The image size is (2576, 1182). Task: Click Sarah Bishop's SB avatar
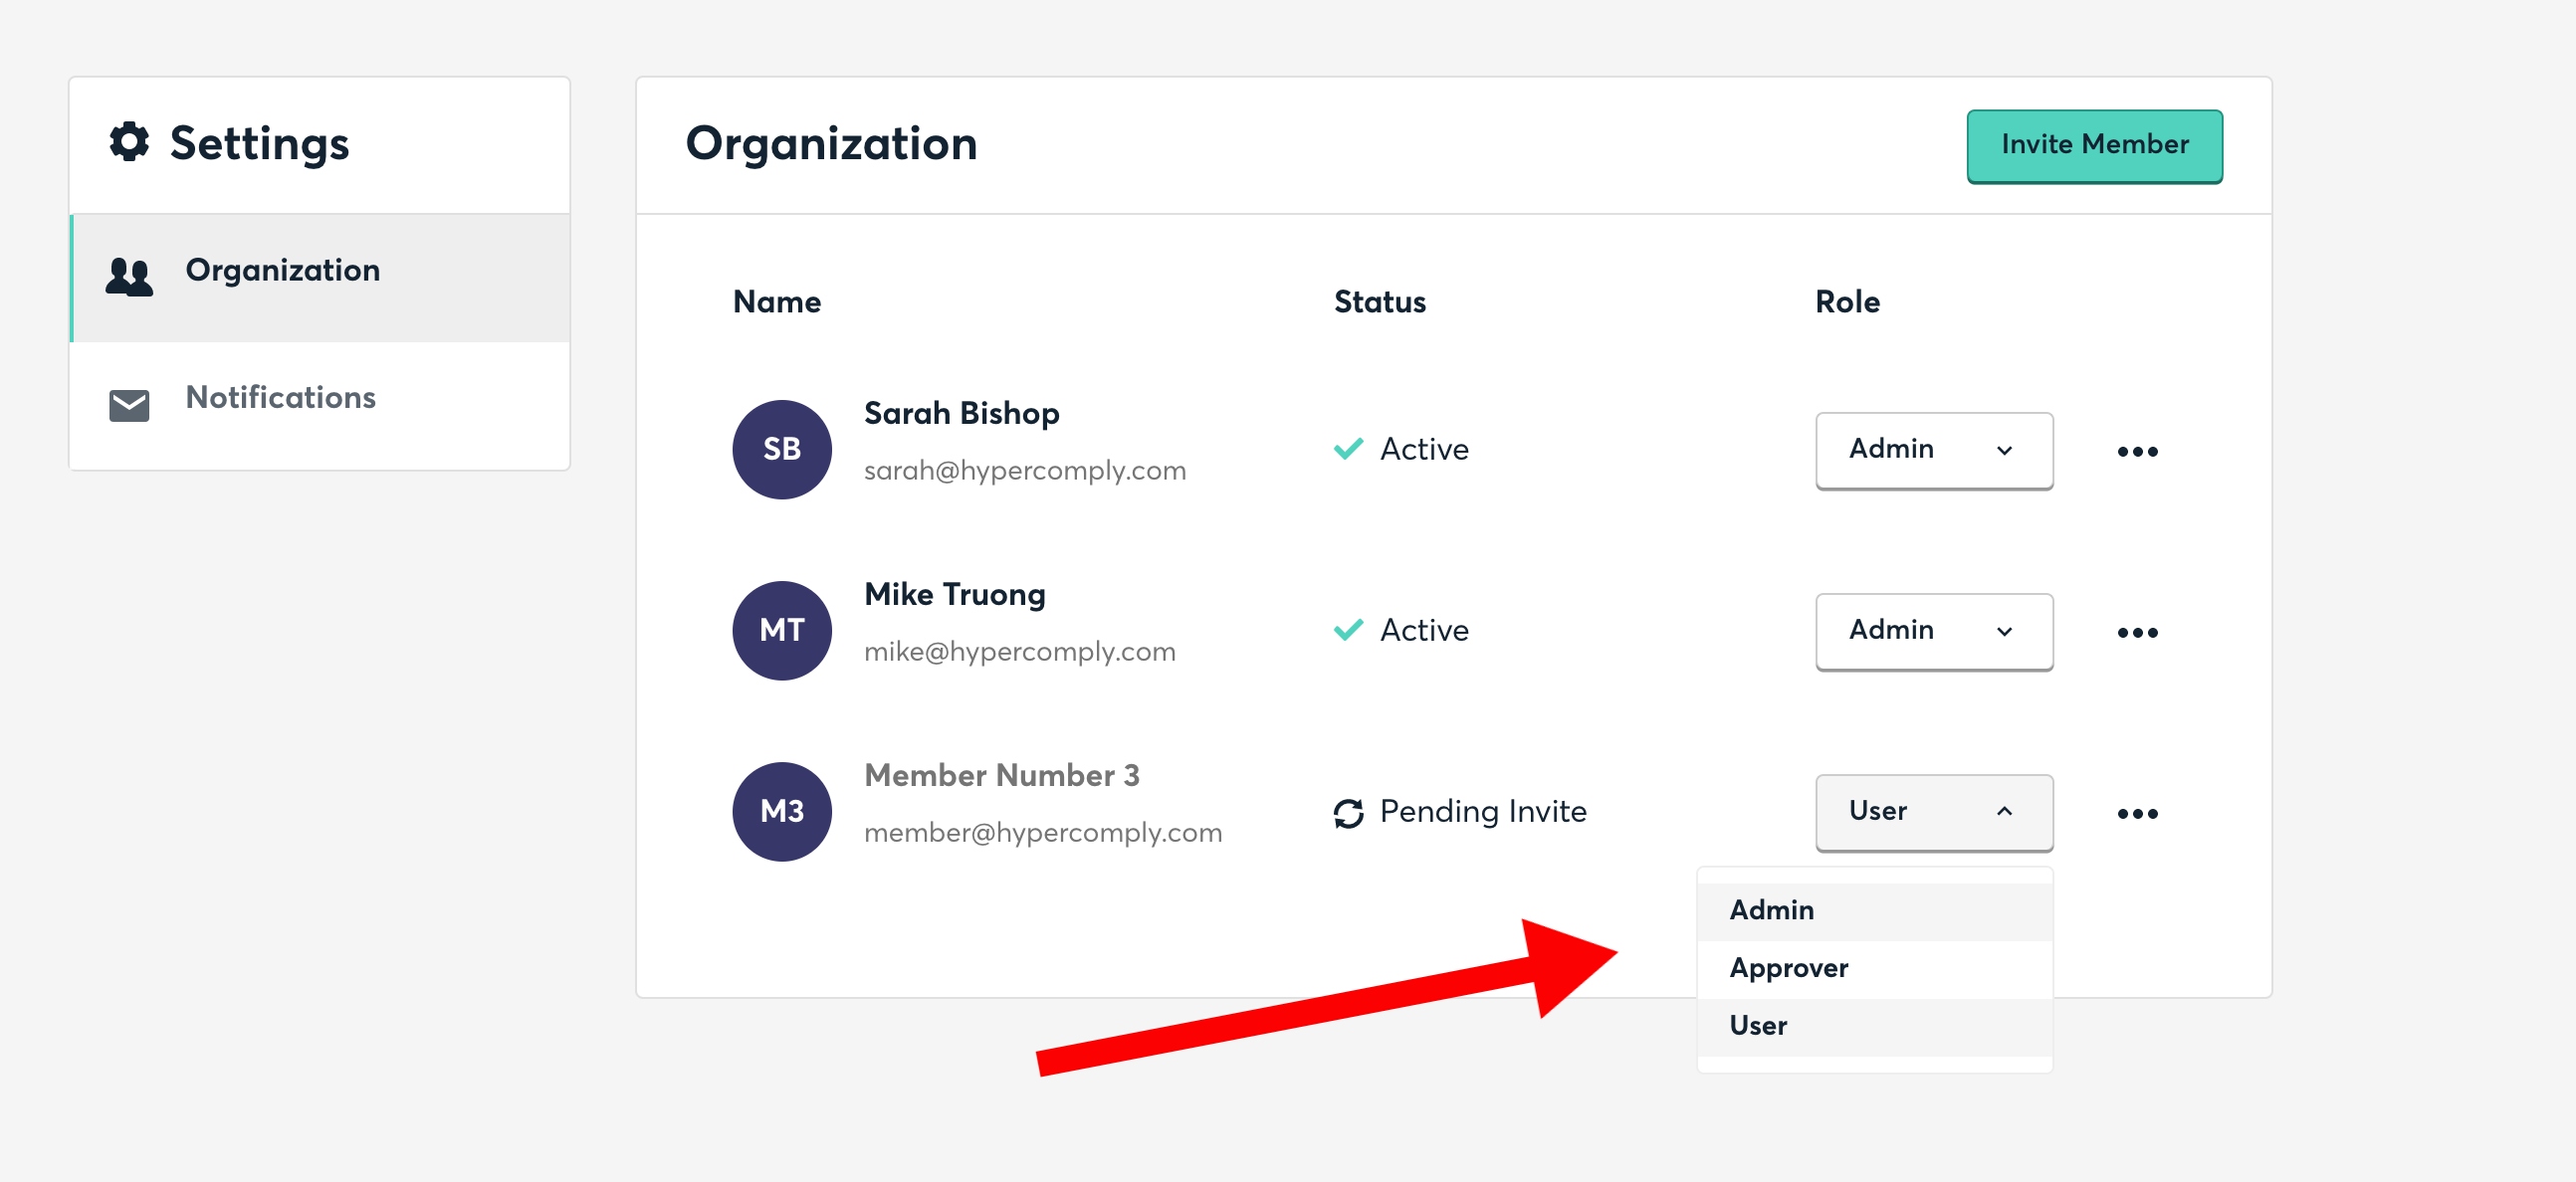click(x=781, y=450)
